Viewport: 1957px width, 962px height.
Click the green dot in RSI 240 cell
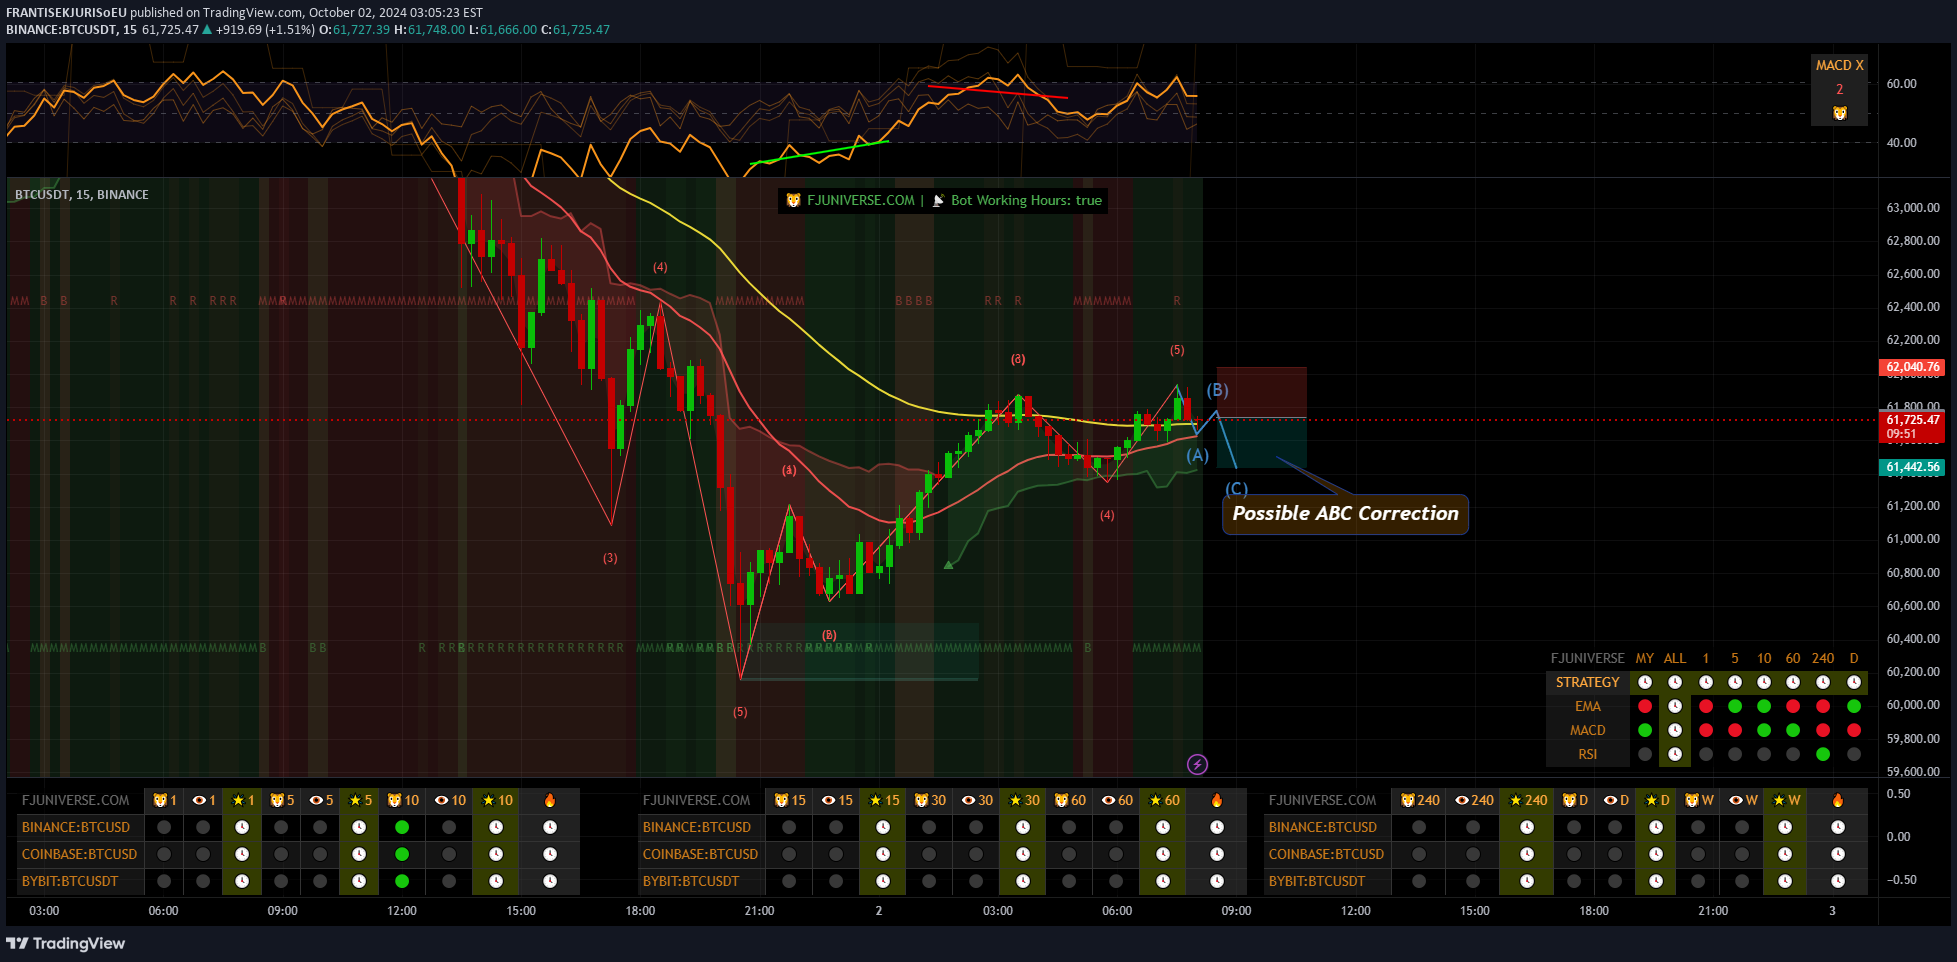pos(1823,754)
